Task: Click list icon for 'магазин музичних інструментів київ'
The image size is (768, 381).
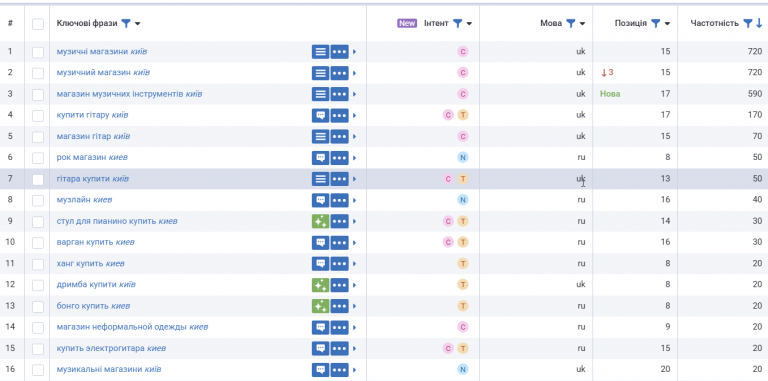Action: coord(320,94)
